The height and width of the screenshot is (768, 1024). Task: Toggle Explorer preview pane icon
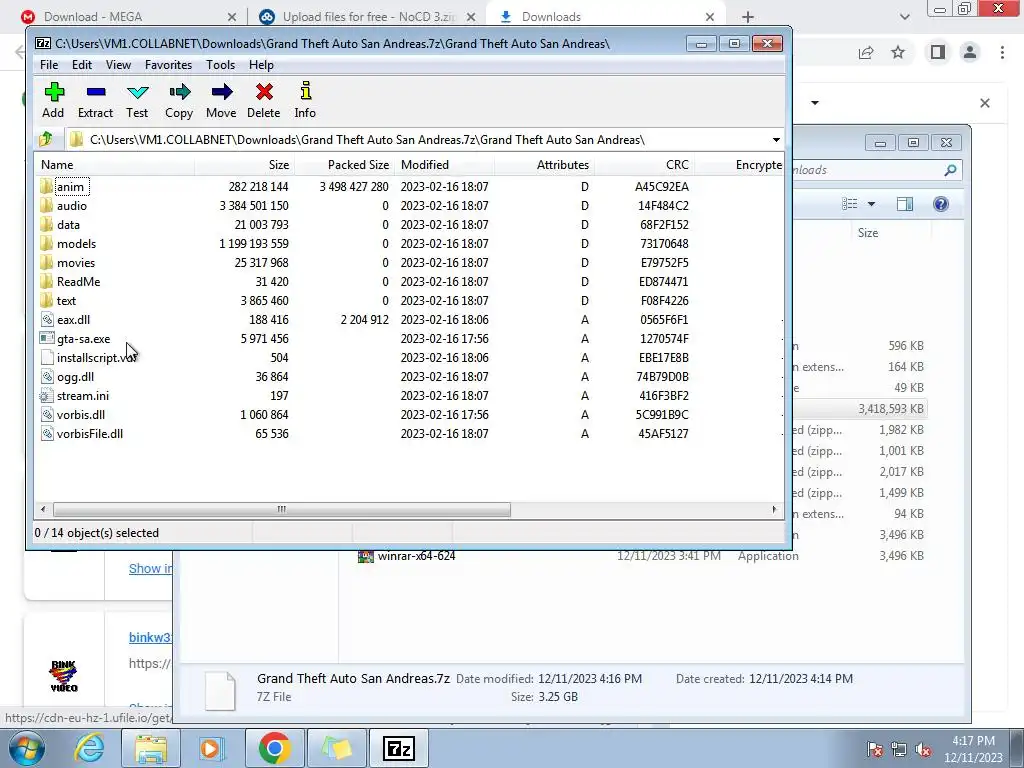(904, 204)
